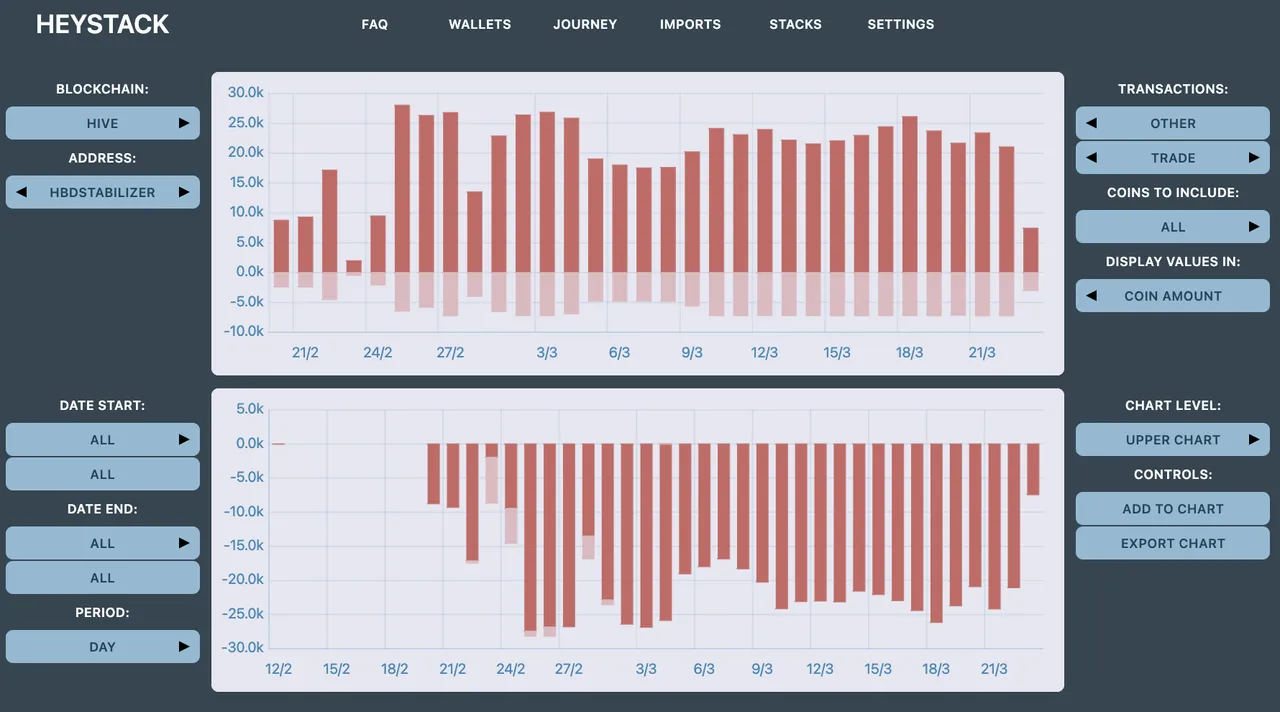Select the HIVE blockchain label
Screen dimensions: 1280x712
103,123
